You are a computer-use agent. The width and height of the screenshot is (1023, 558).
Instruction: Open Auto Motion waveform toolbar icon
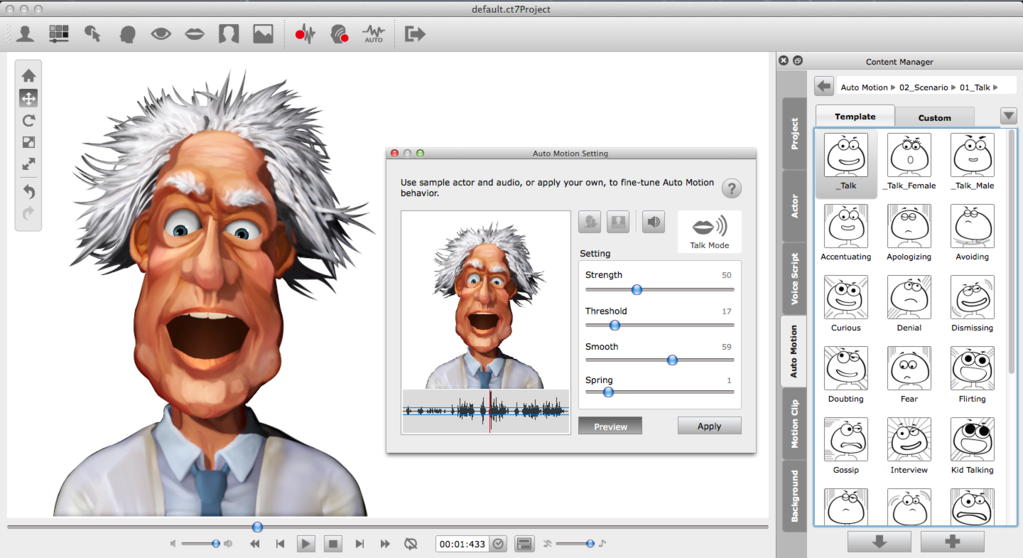(x=374, y=34)
